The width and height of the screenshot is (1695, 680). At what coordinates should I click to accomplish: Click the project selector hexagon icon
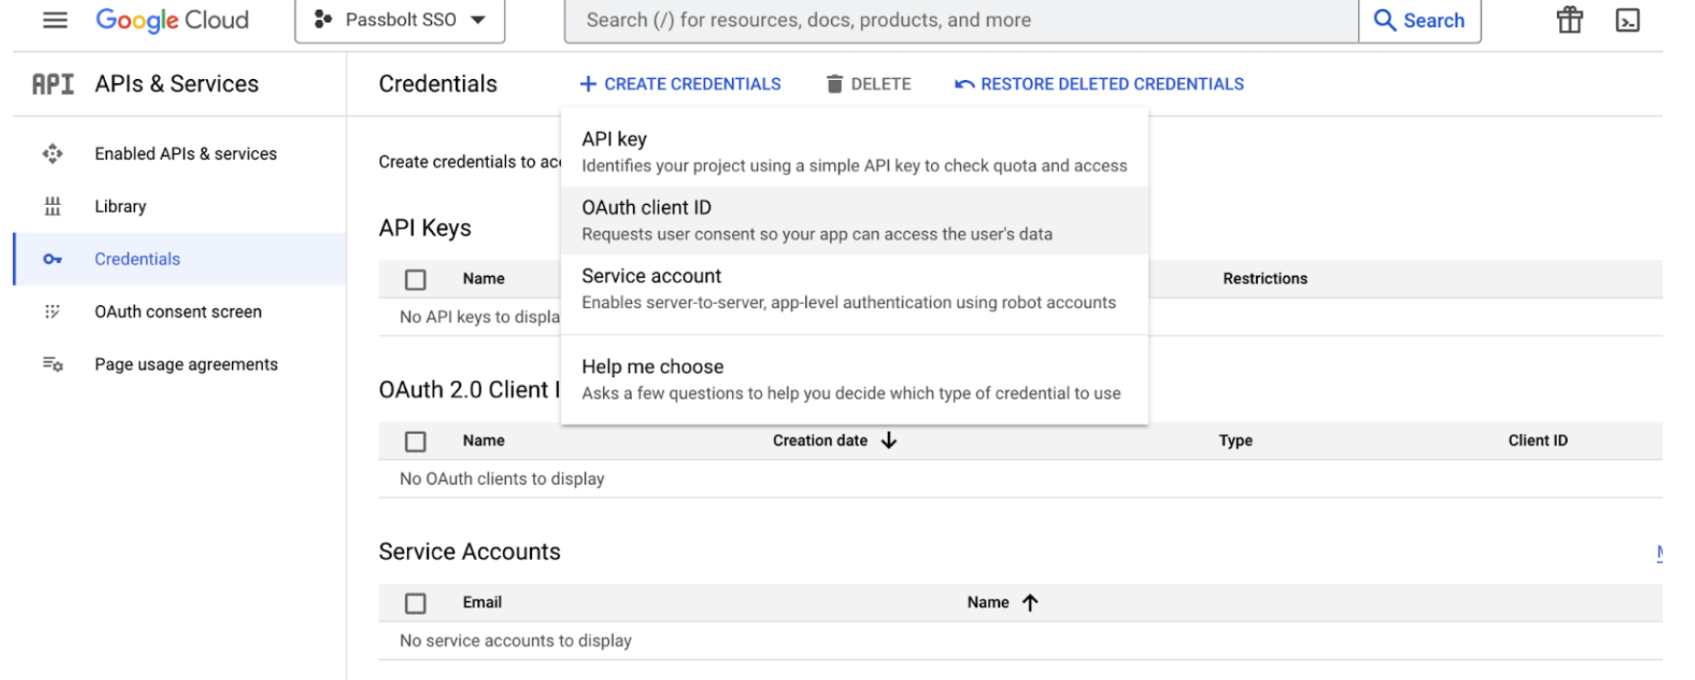click(x=322, y=20)
